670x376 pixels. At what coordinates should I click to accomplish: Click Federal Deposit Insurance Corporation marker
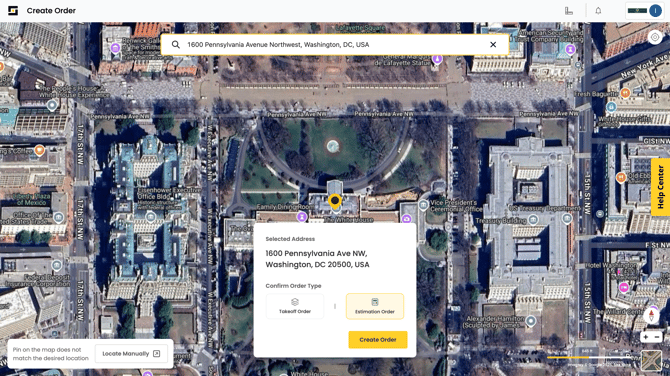[x=56, y=265]
